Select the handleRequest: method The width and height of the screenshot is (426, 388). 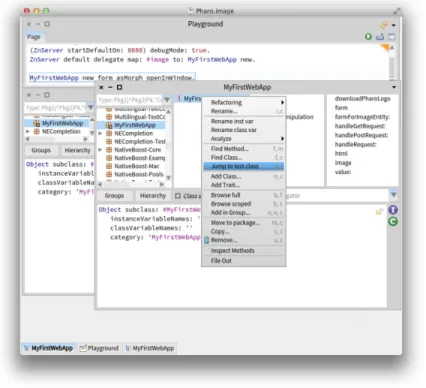pyautogui.click(x=355, y=144)
